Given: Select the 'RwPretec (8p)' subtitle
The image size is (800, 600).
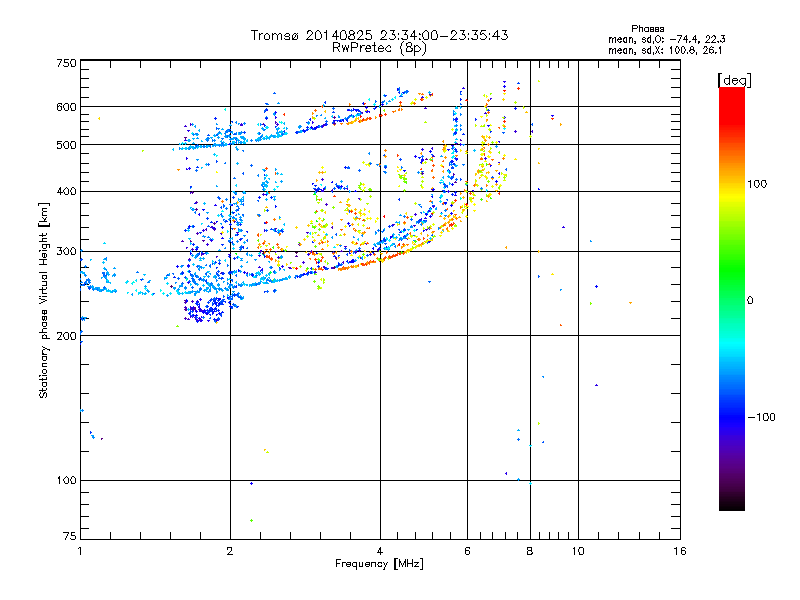Looking at the screenshot, I should [x=379, y=48].
